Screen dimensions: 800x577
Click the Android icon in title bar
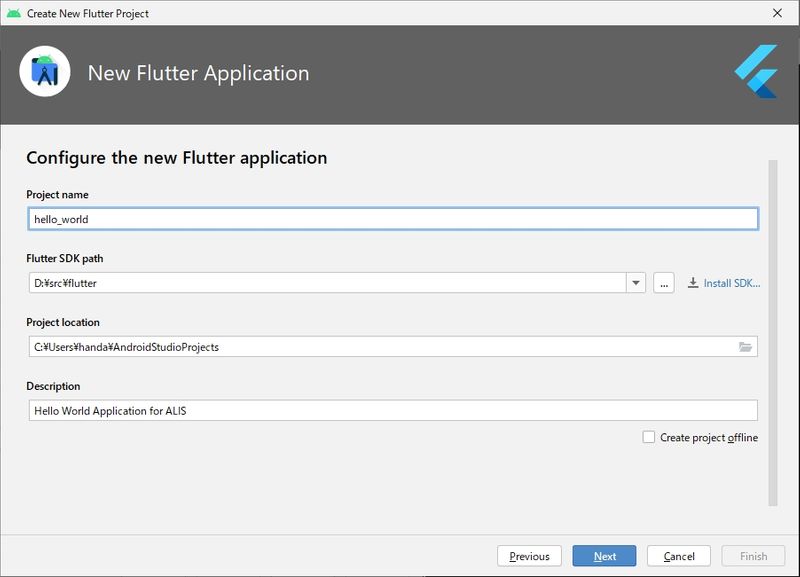pyautogui.click(x=12, y=13)
